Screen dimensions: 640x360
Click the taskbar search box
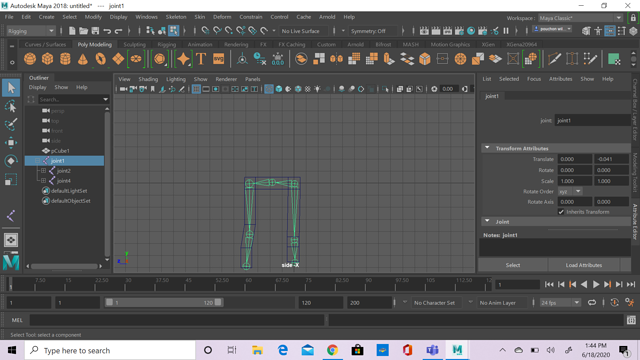pos(110,350)
